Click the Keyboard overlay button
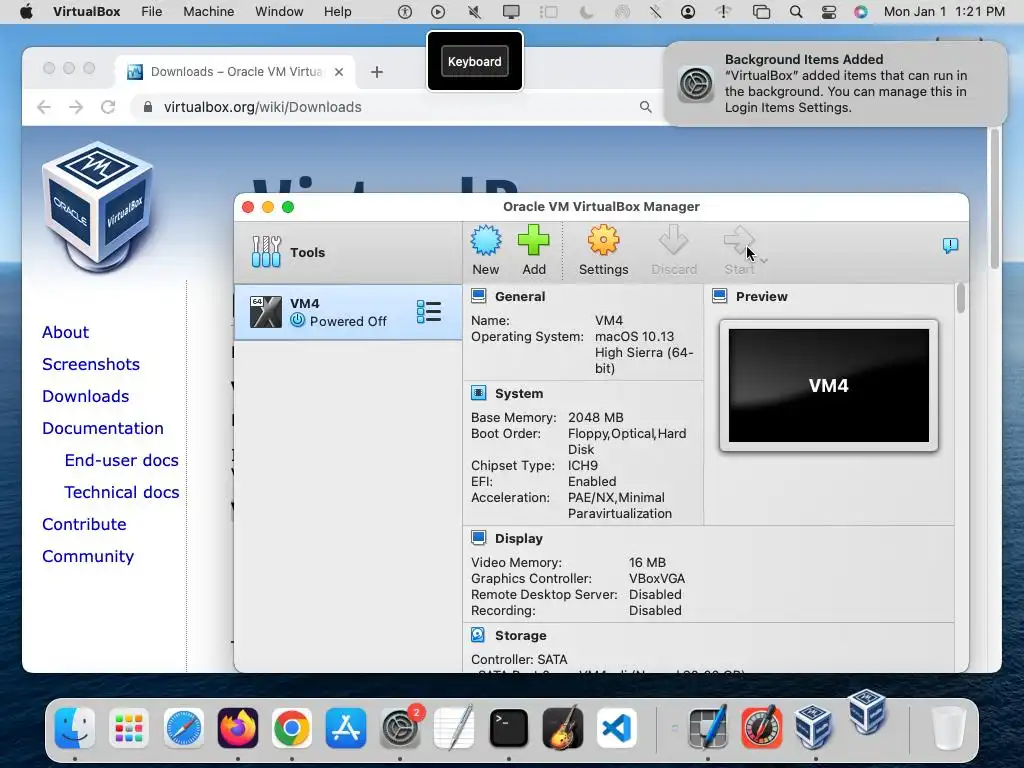The image size is (1024, 768). pos(475,61)
